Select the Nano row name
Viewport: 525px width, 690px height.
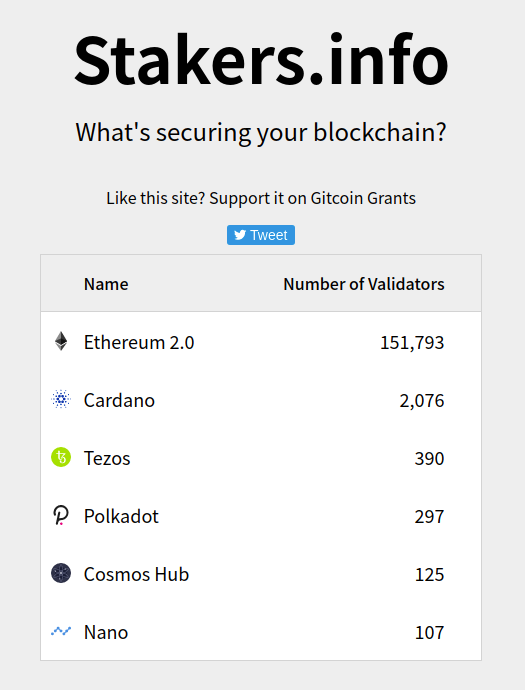(x=106, y=632)
